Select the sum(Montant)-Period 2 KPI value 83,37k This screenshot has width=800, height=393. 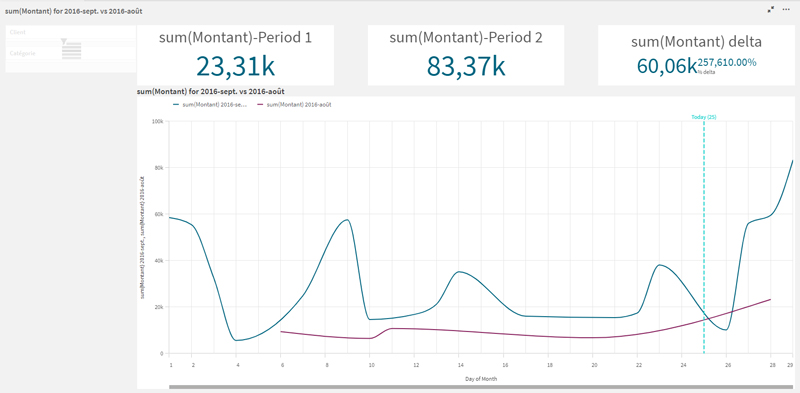466,66
